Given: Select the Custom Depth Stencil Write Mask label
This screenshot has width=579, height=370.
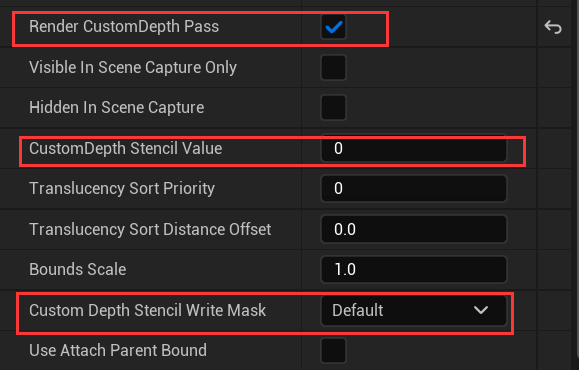Looking at the screenshot, I should [x=147, y=310].
